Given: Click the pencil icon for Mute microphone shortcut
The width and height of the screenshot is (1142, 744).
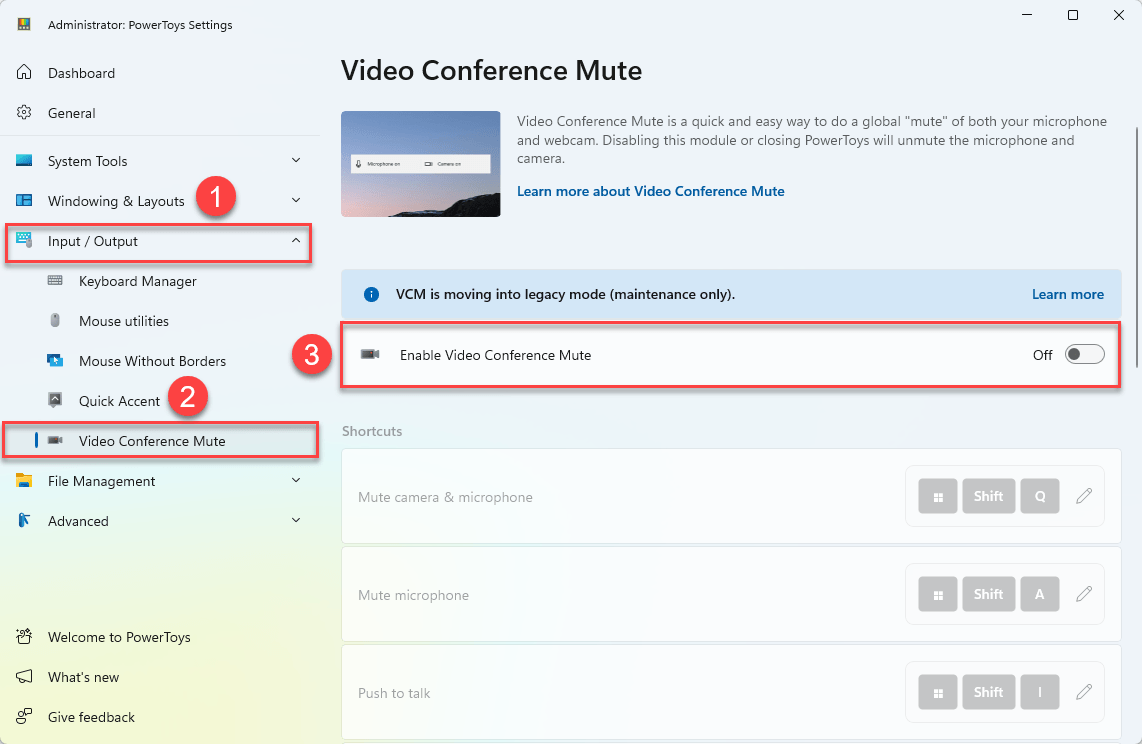Looking at the screenshot, I should point(1083,594).
